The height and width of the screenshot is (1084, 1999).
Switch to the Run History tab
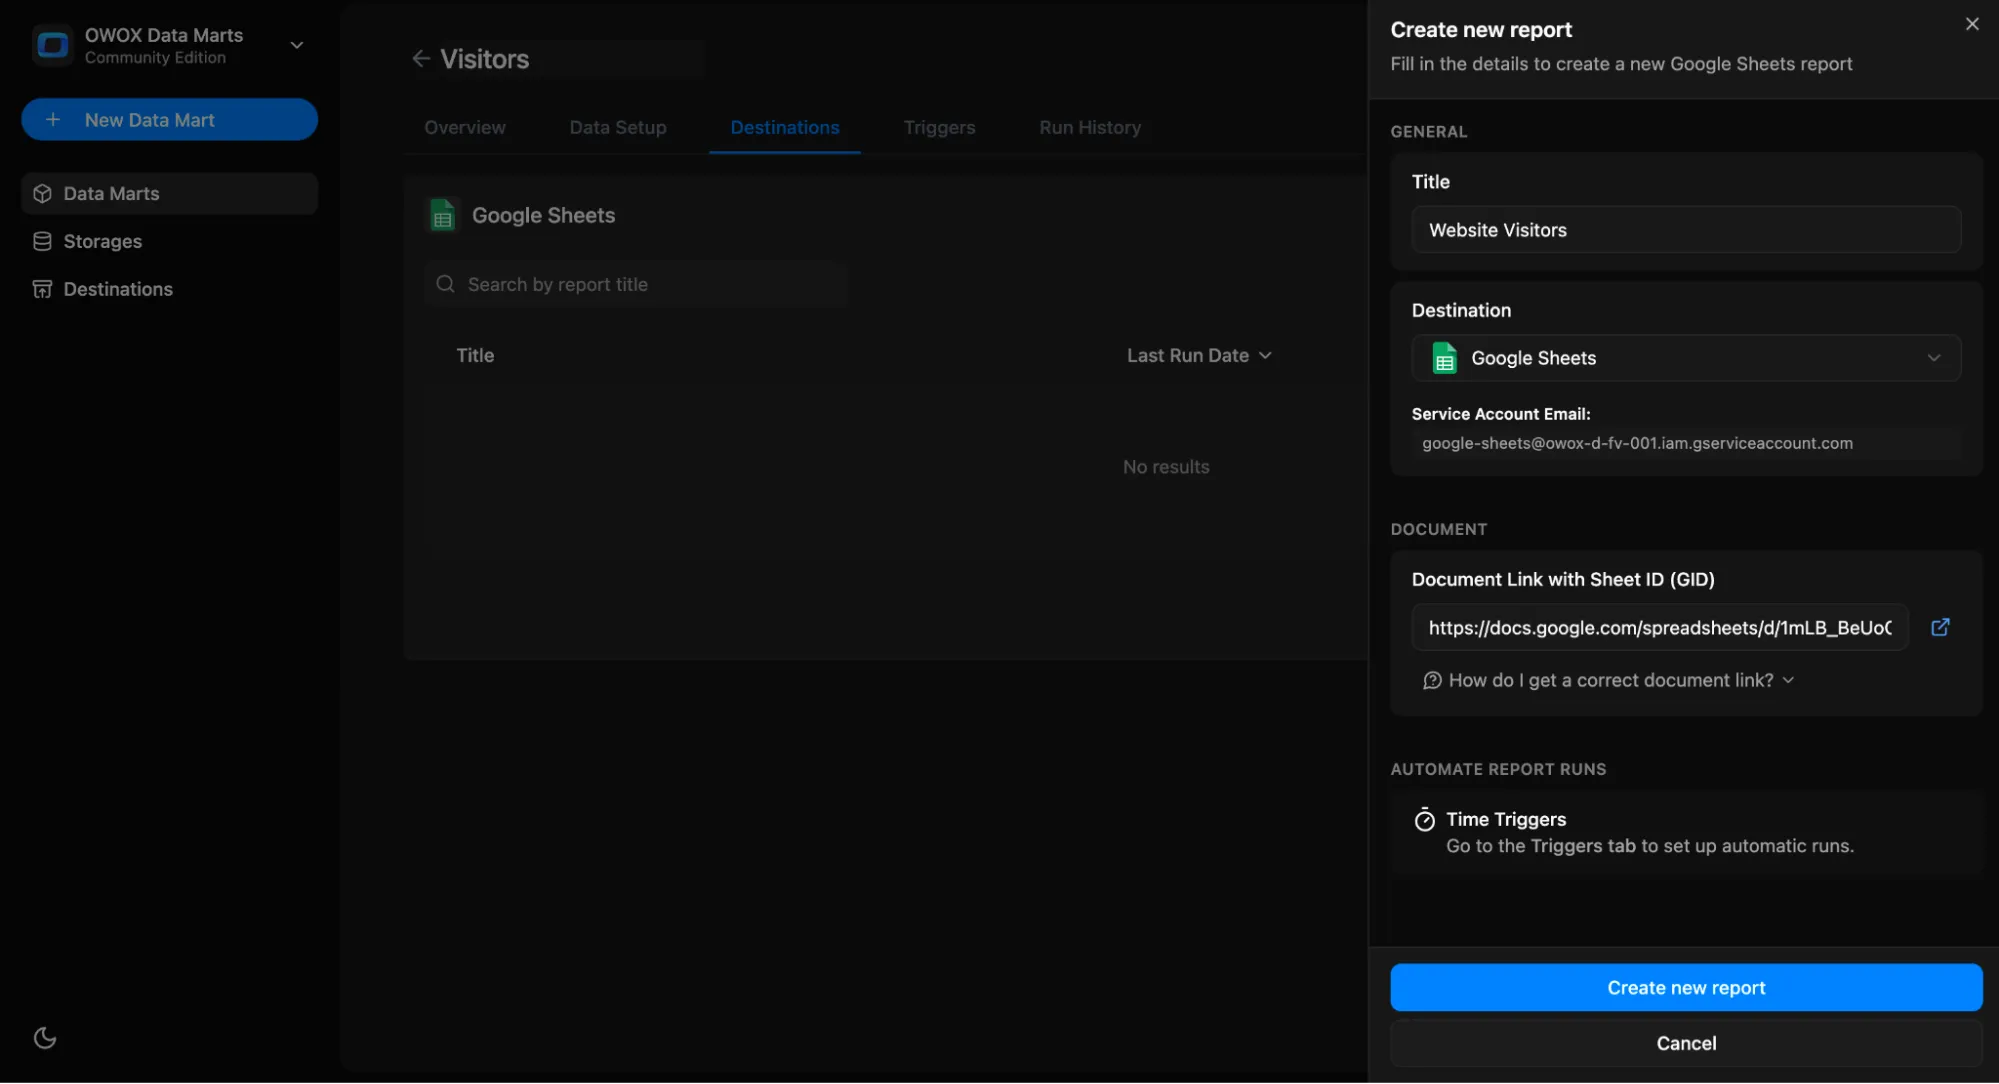coord(1089,127)
